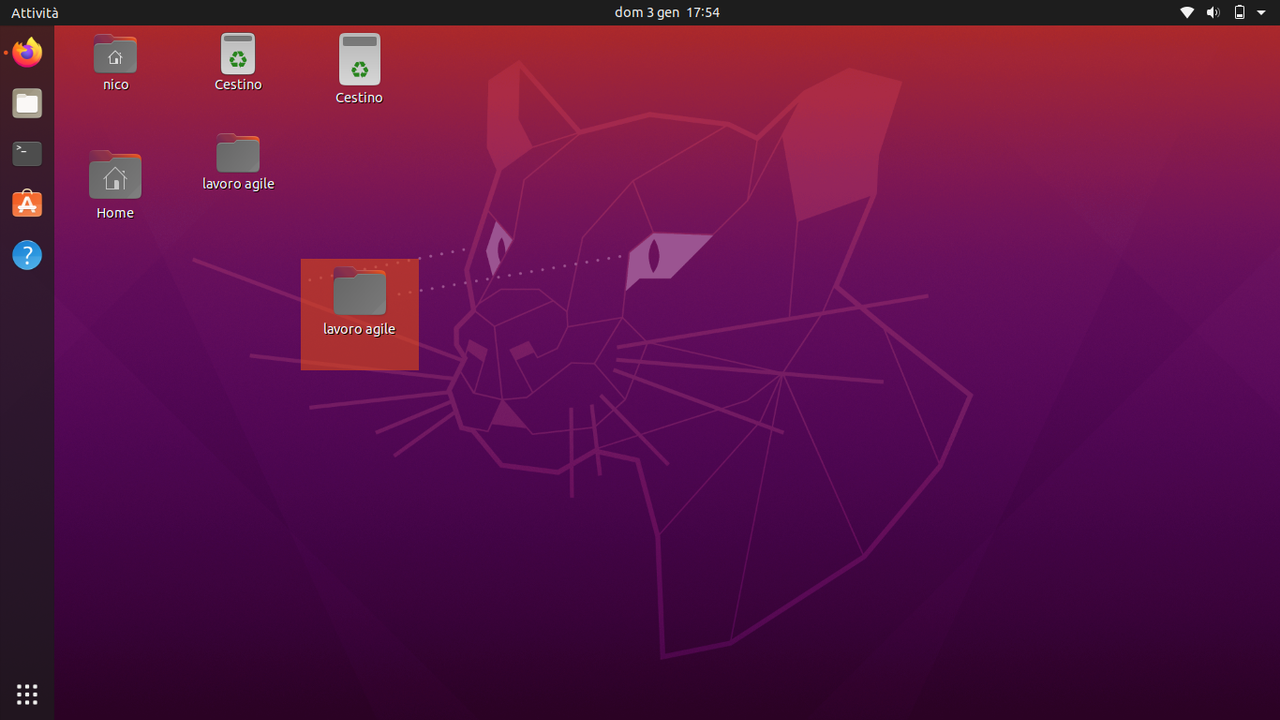Open the Home folder on the desktop
The width and height of the screenshot is (1280, 720).
[x=115, y=177]
